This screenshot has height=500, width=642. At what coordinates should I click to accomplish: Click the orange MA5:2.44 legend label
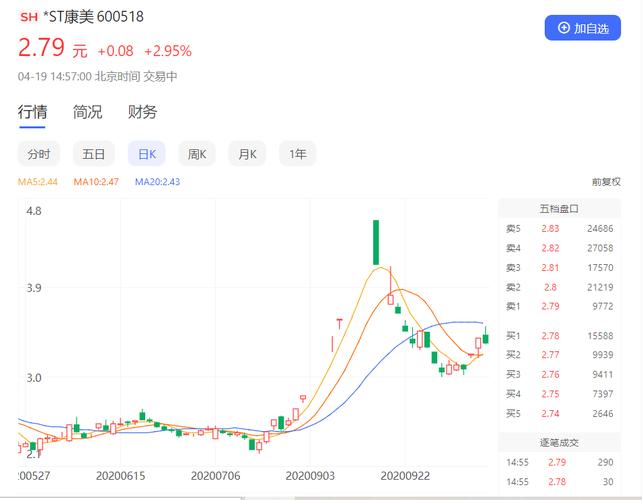pos(38,182)
